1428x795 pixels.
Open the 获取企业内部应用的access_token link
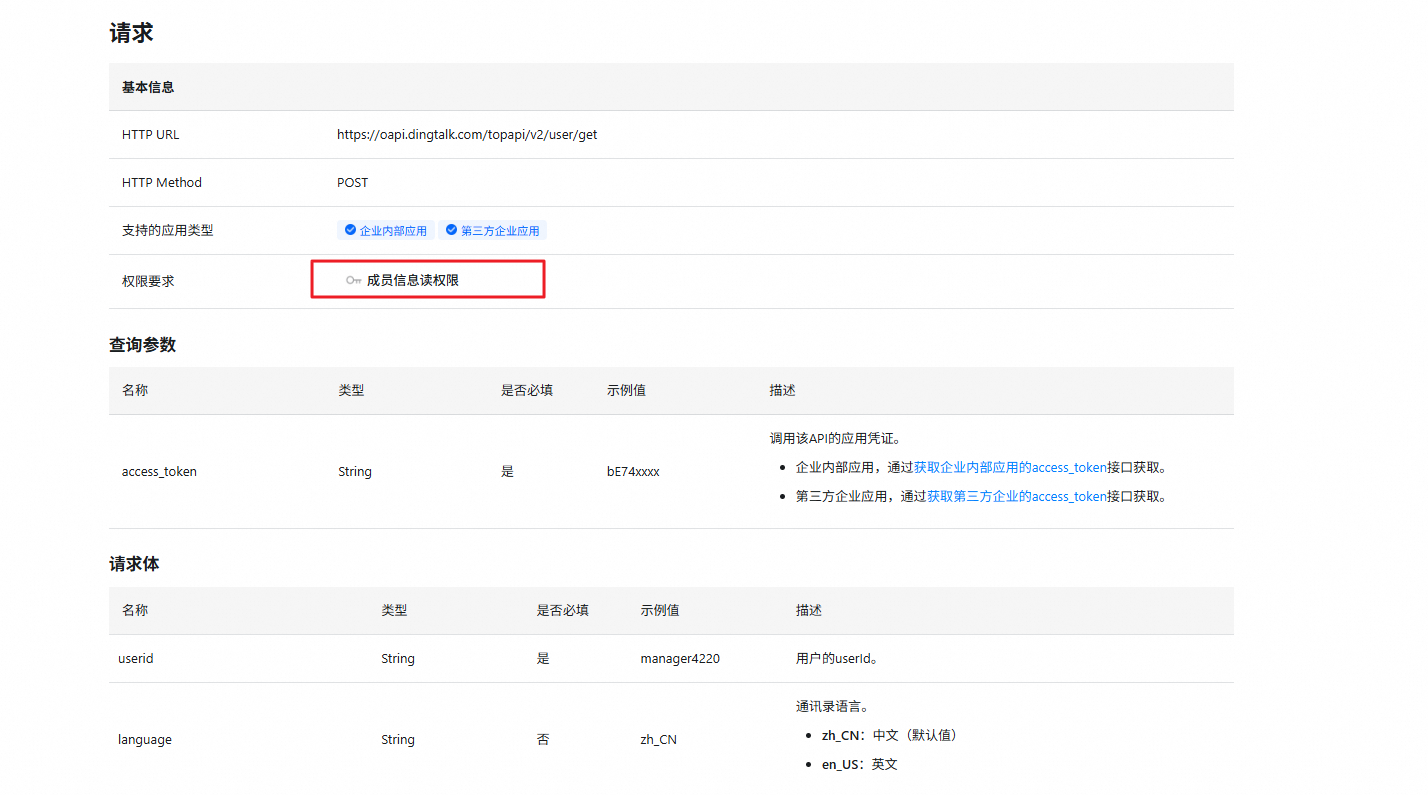coord(1010,467)
